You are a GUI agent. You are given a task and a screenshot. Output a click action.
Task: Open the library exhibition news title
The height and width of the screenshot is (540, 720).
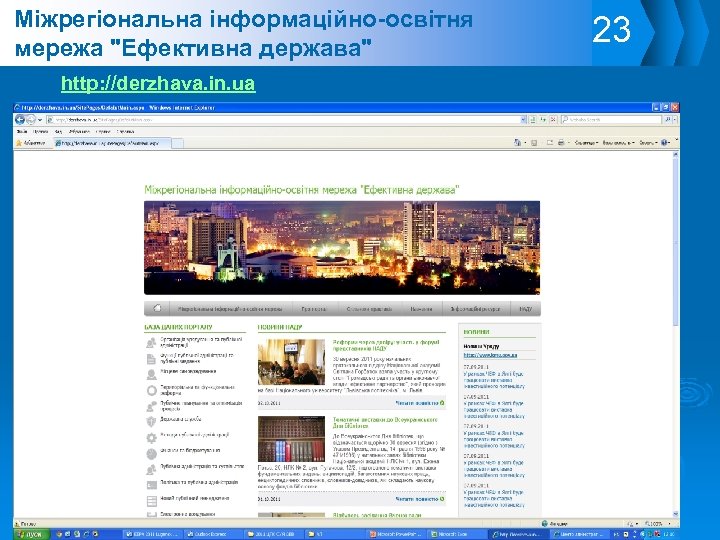coord(385,422)
